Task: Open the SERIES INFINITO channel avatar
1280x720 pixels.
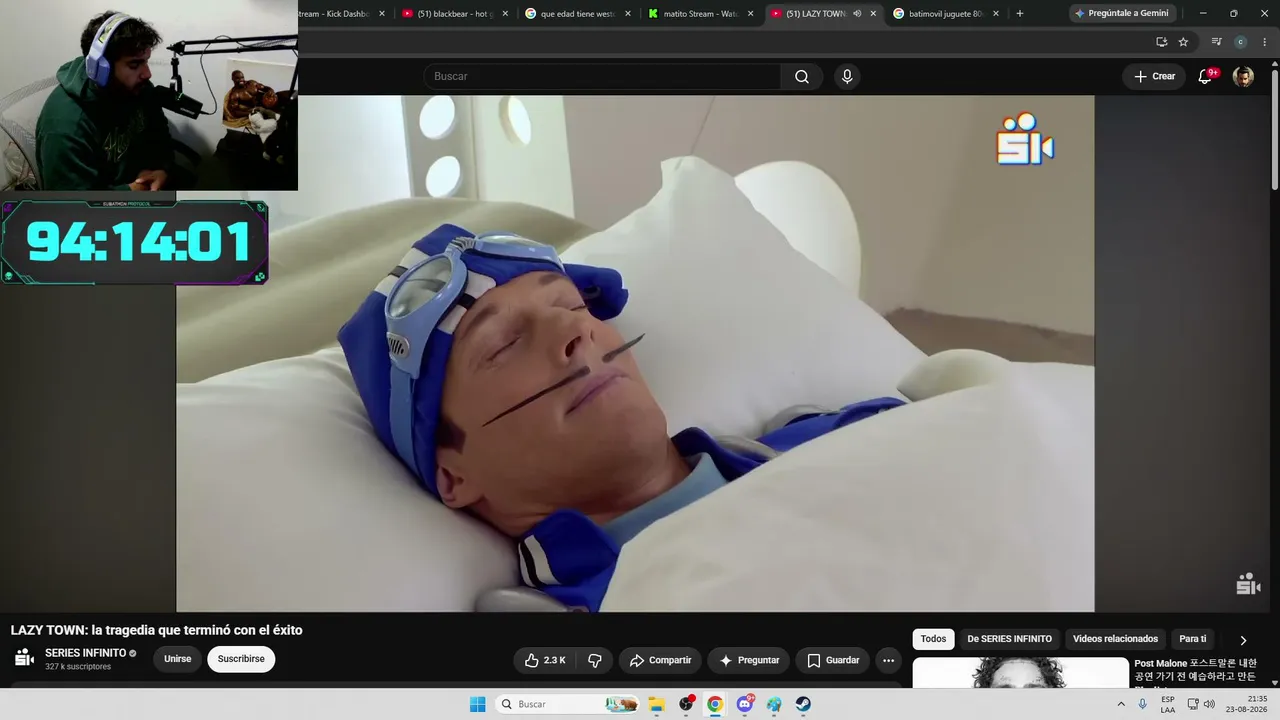Action: tap(24, 658)
